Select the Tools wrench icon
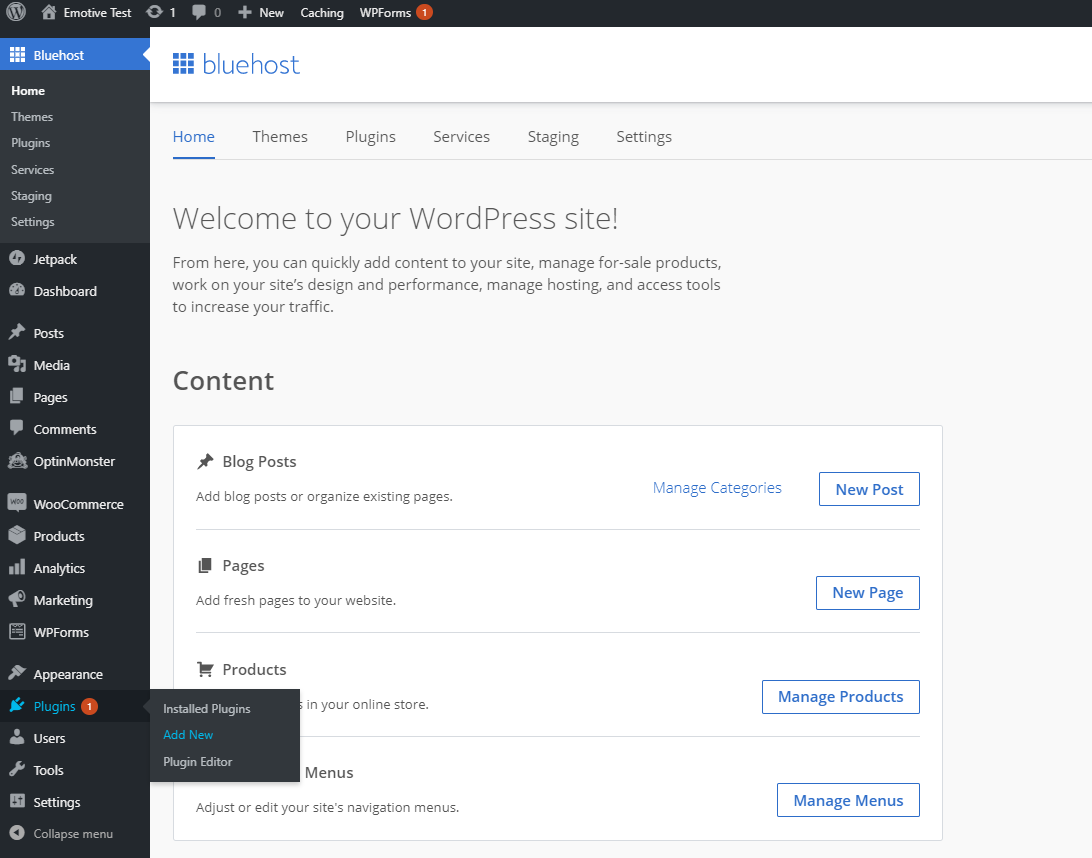Screen dimensions: 1092x858 [x=16, y=769]
